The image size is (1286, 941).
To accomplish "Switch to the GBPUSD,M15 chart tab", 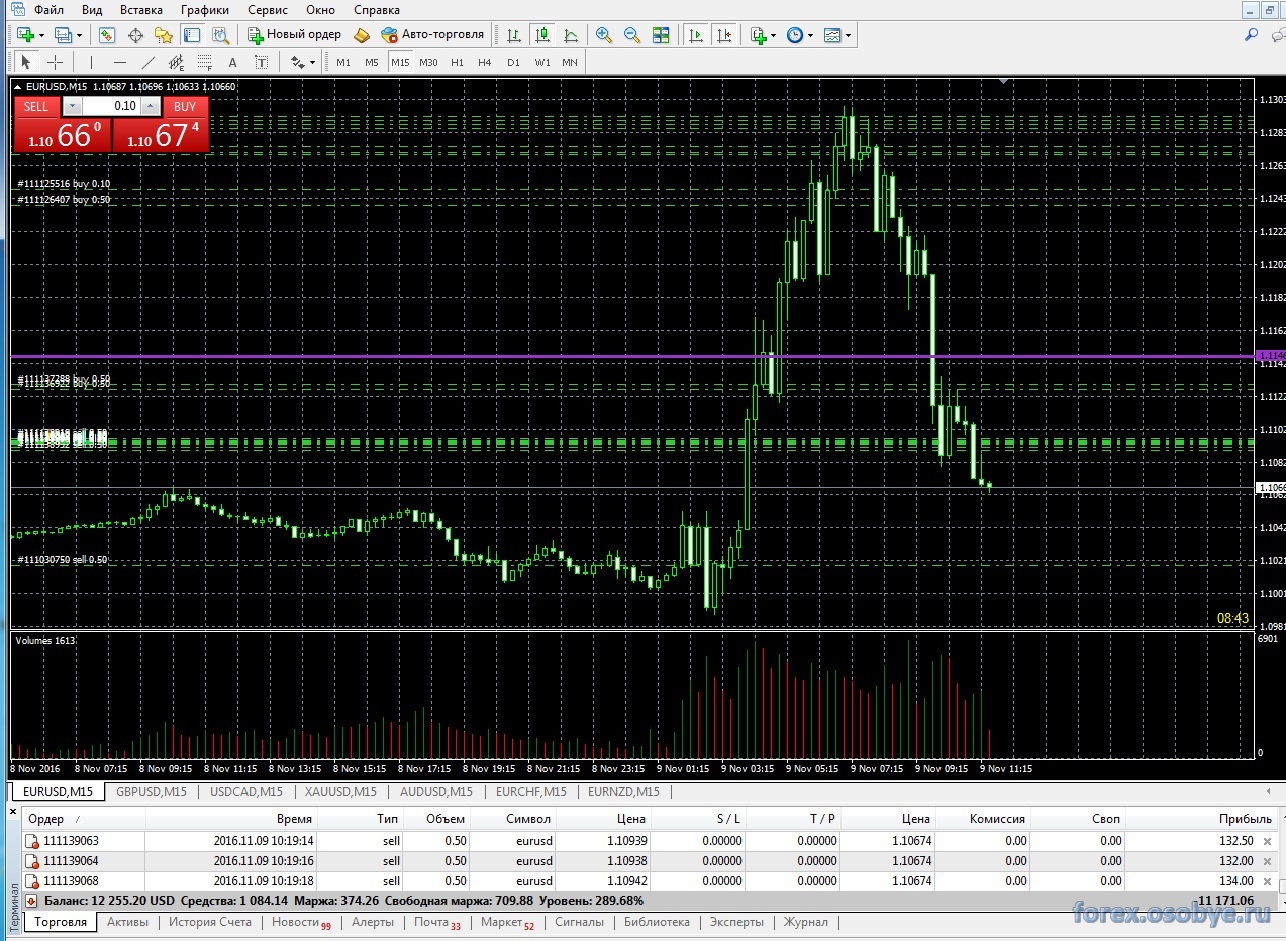I will click(150, 791).
